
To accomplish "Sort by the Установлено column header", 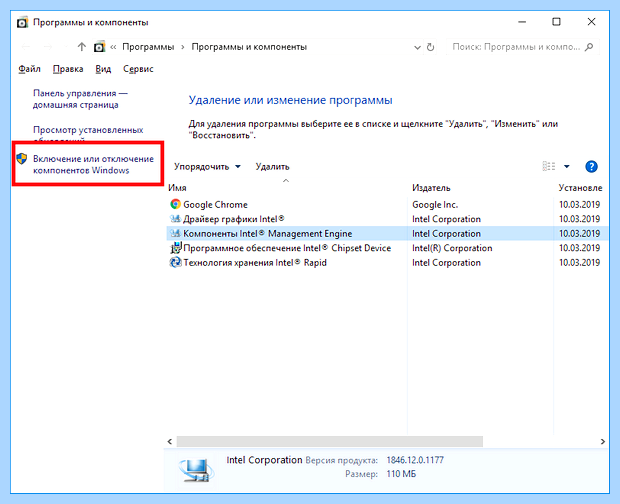I will [x=580, y=188].
